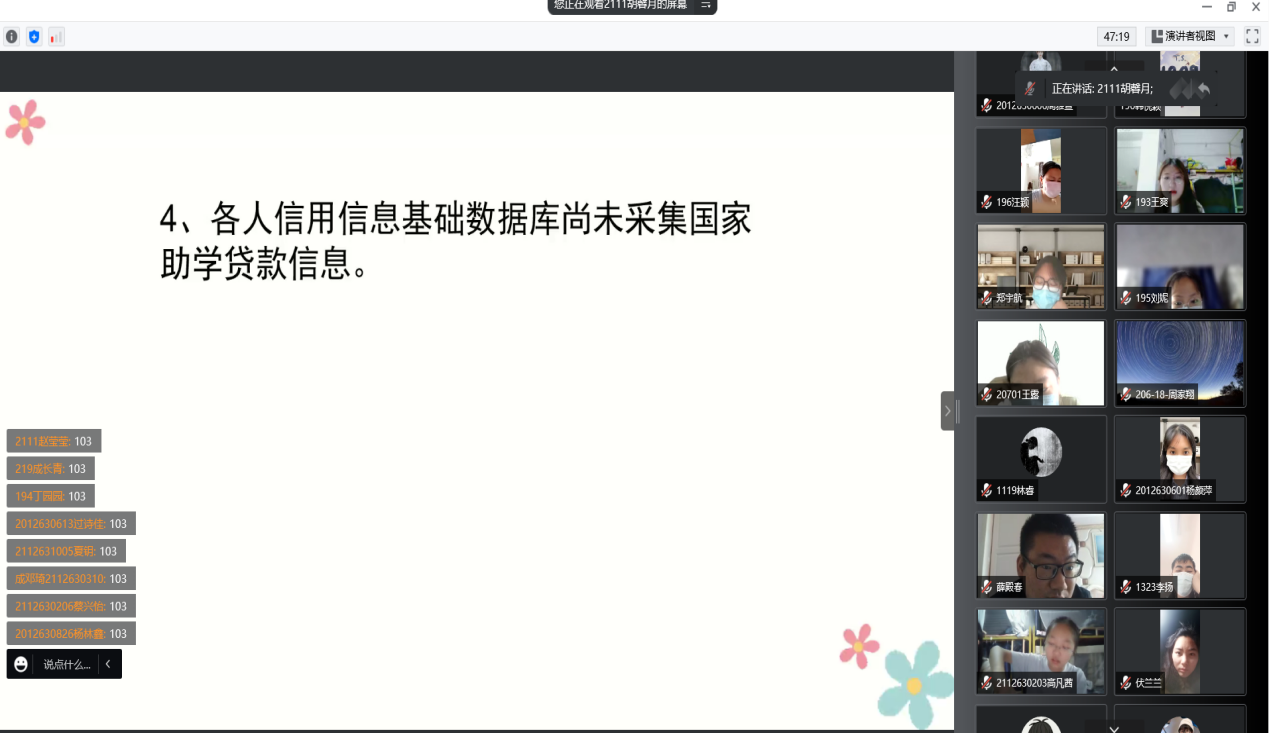The width and height of the screenshot is (1269, 733).
Task: Select the video tile of 2012630601杨颜萍
Action: [x=1180, y=459]
